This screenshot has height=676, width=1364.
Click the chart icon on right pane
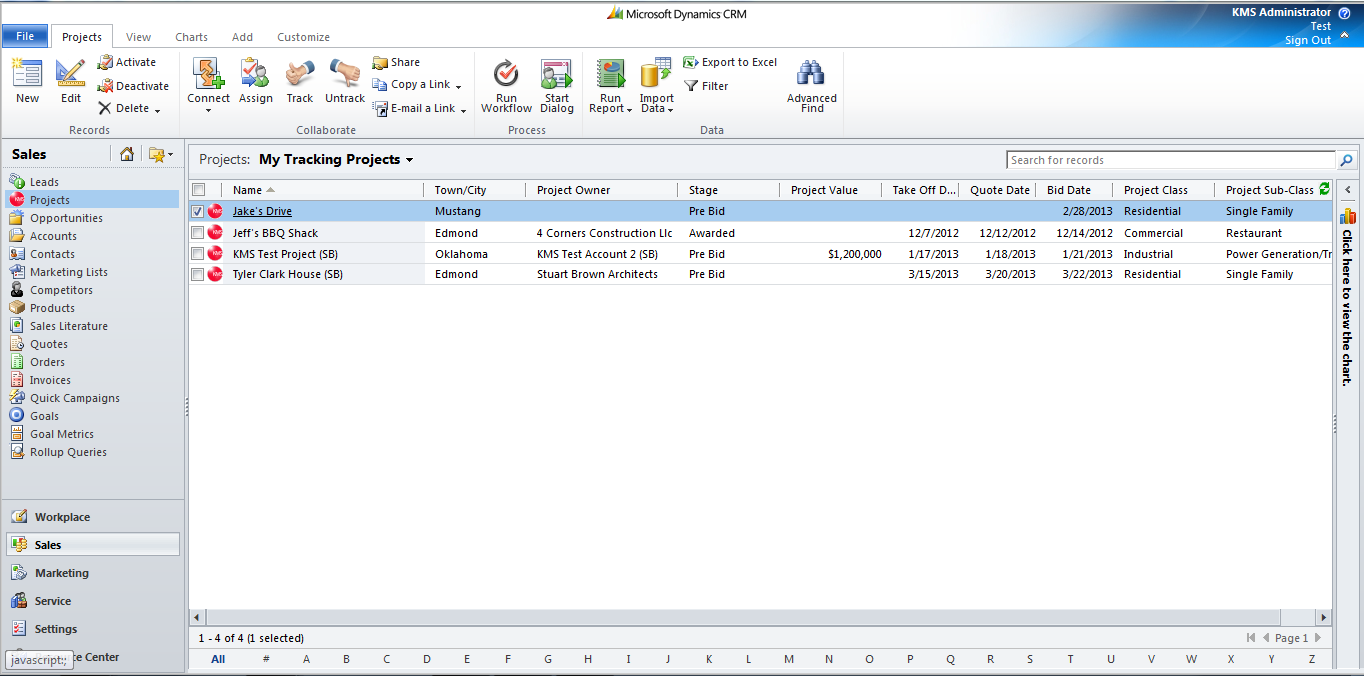[1348, 216]
